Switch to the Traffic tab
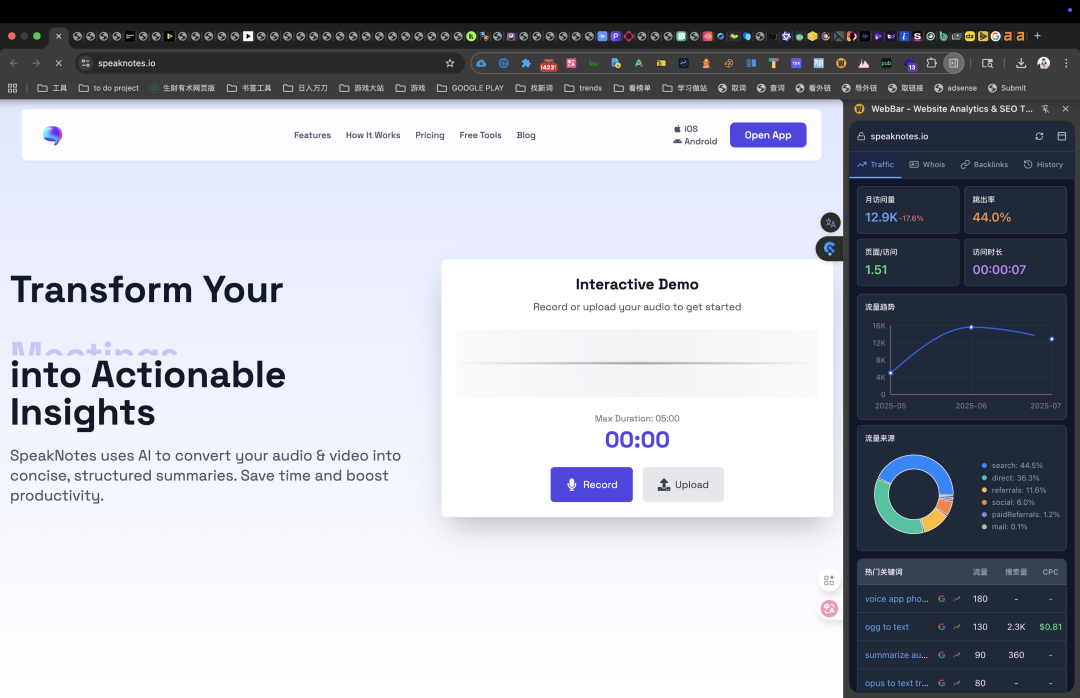The height and width of the screenshot is (698, 1080). [875, 165]
